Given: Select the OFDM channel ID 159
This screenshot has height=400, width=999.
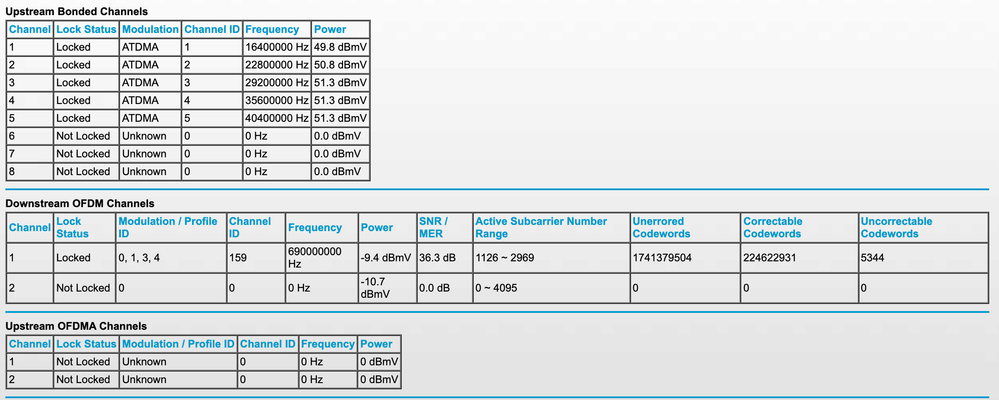Looking at the screenshot, I should tap(238, 258).
